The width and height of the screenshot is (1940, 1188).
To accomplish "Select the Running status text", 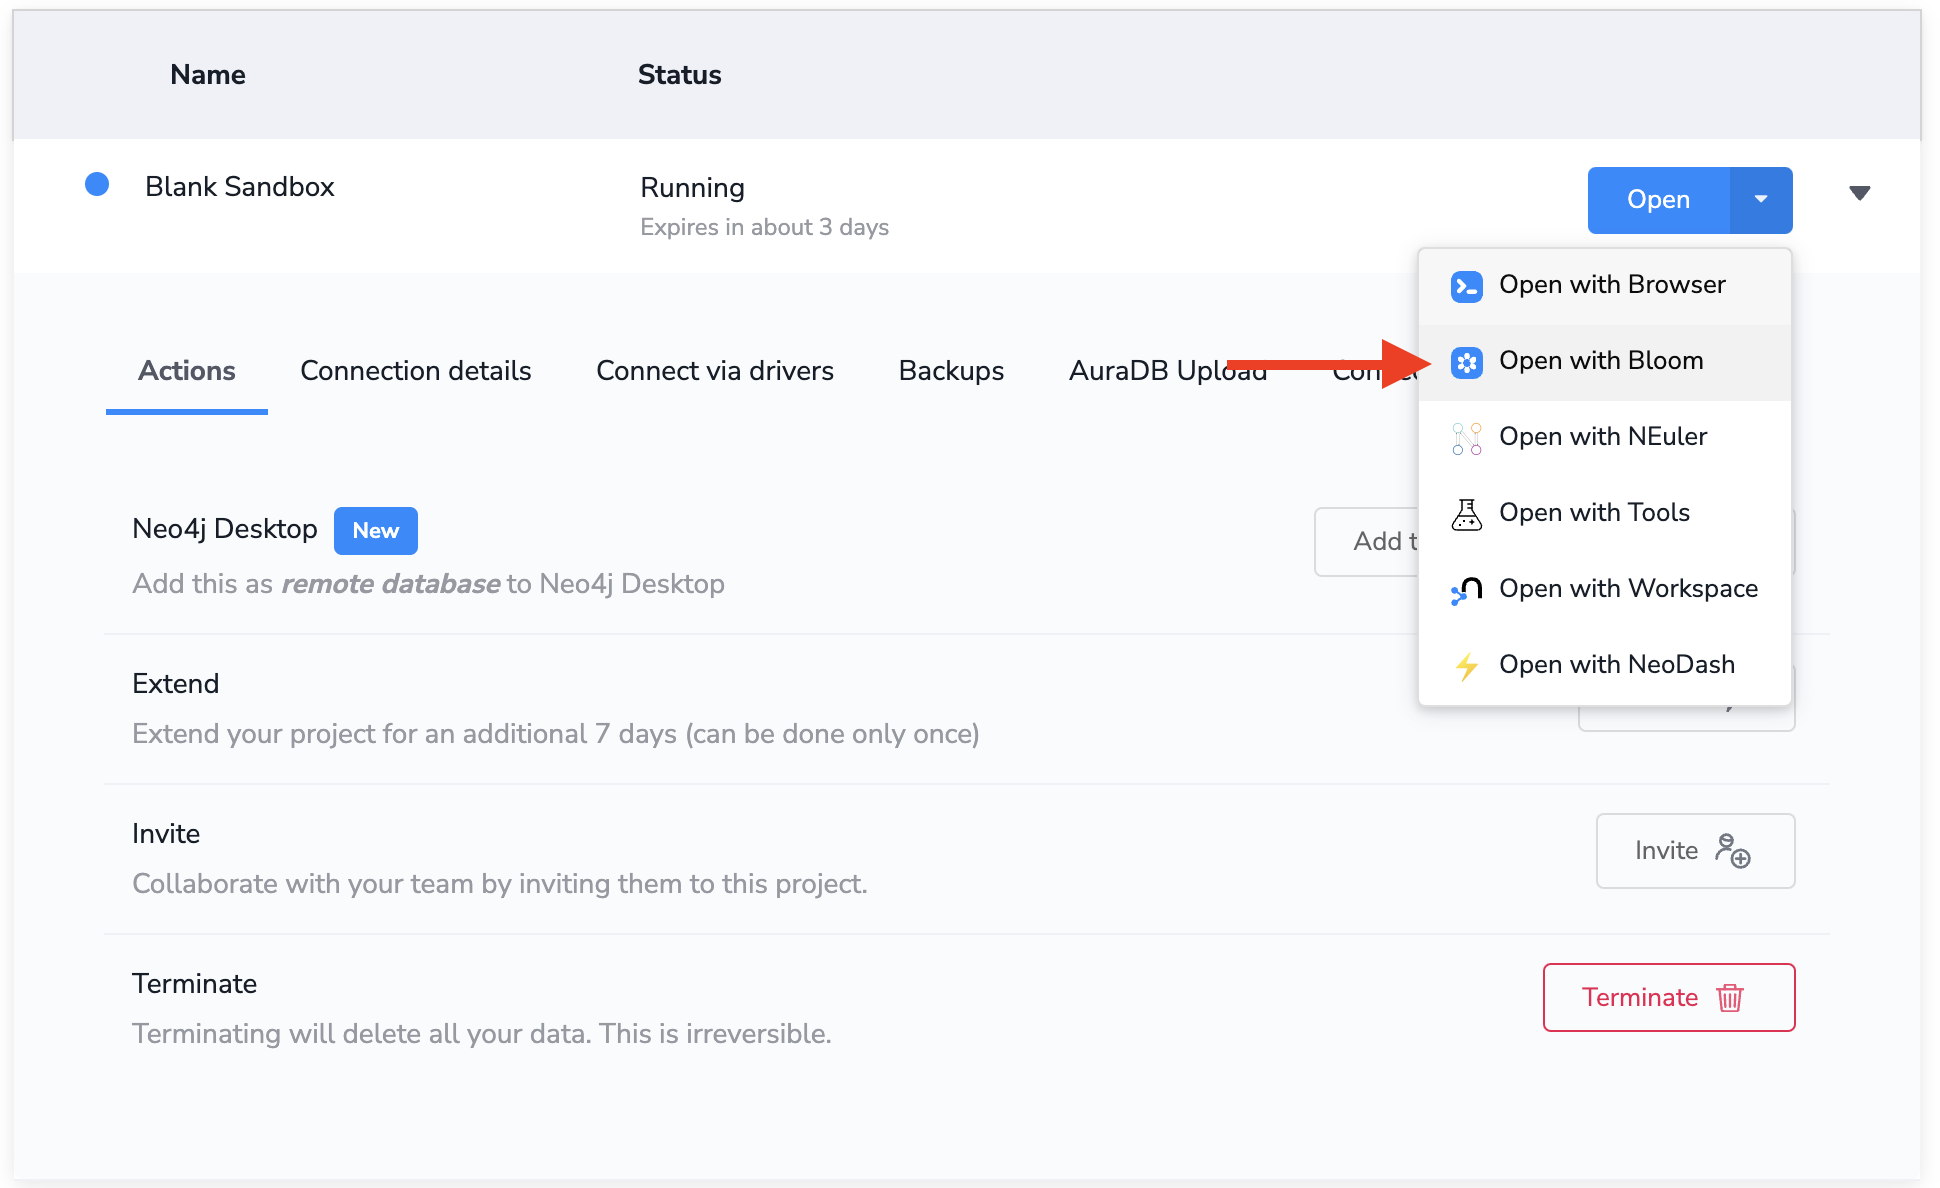I will (692, 187).
